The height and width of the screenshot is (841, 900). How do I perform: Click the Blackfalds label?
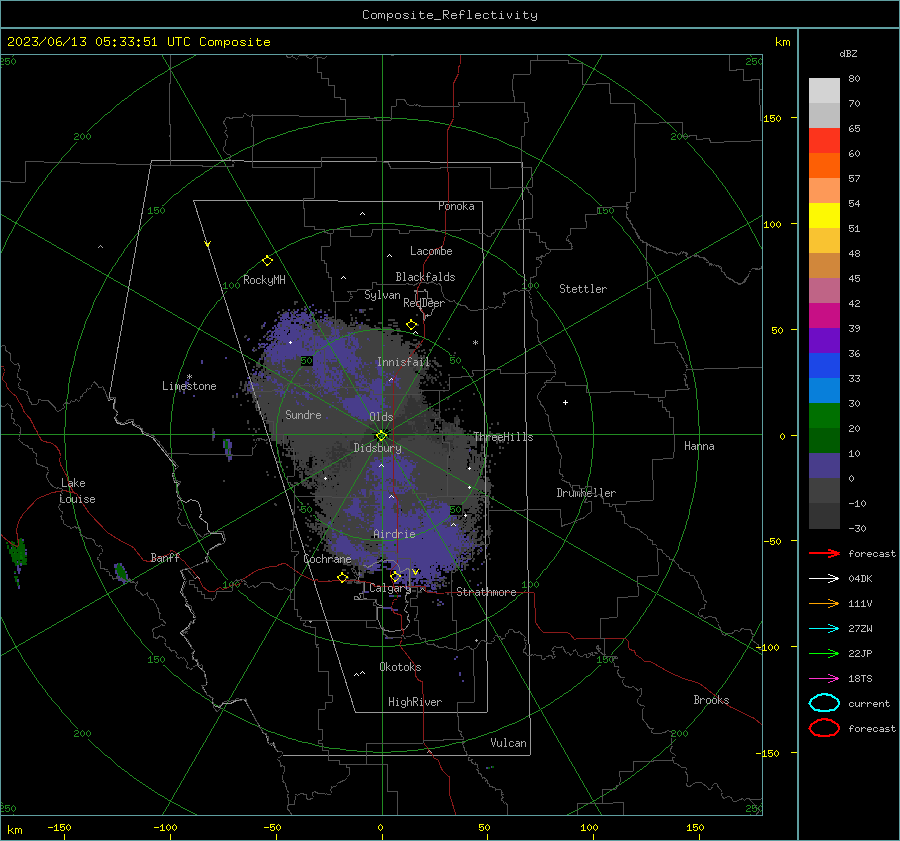tap(425, 277)
